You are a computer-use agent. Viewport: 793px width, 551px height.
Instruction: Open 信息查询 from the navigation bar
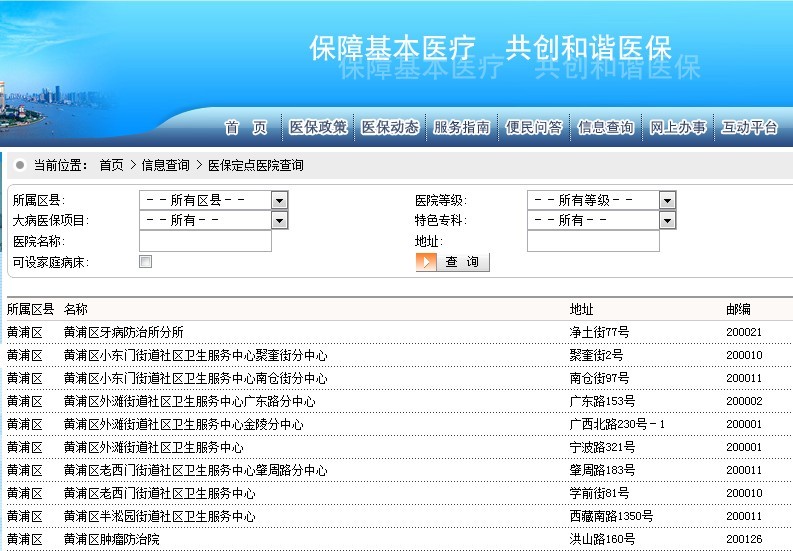tap(606, 127)
